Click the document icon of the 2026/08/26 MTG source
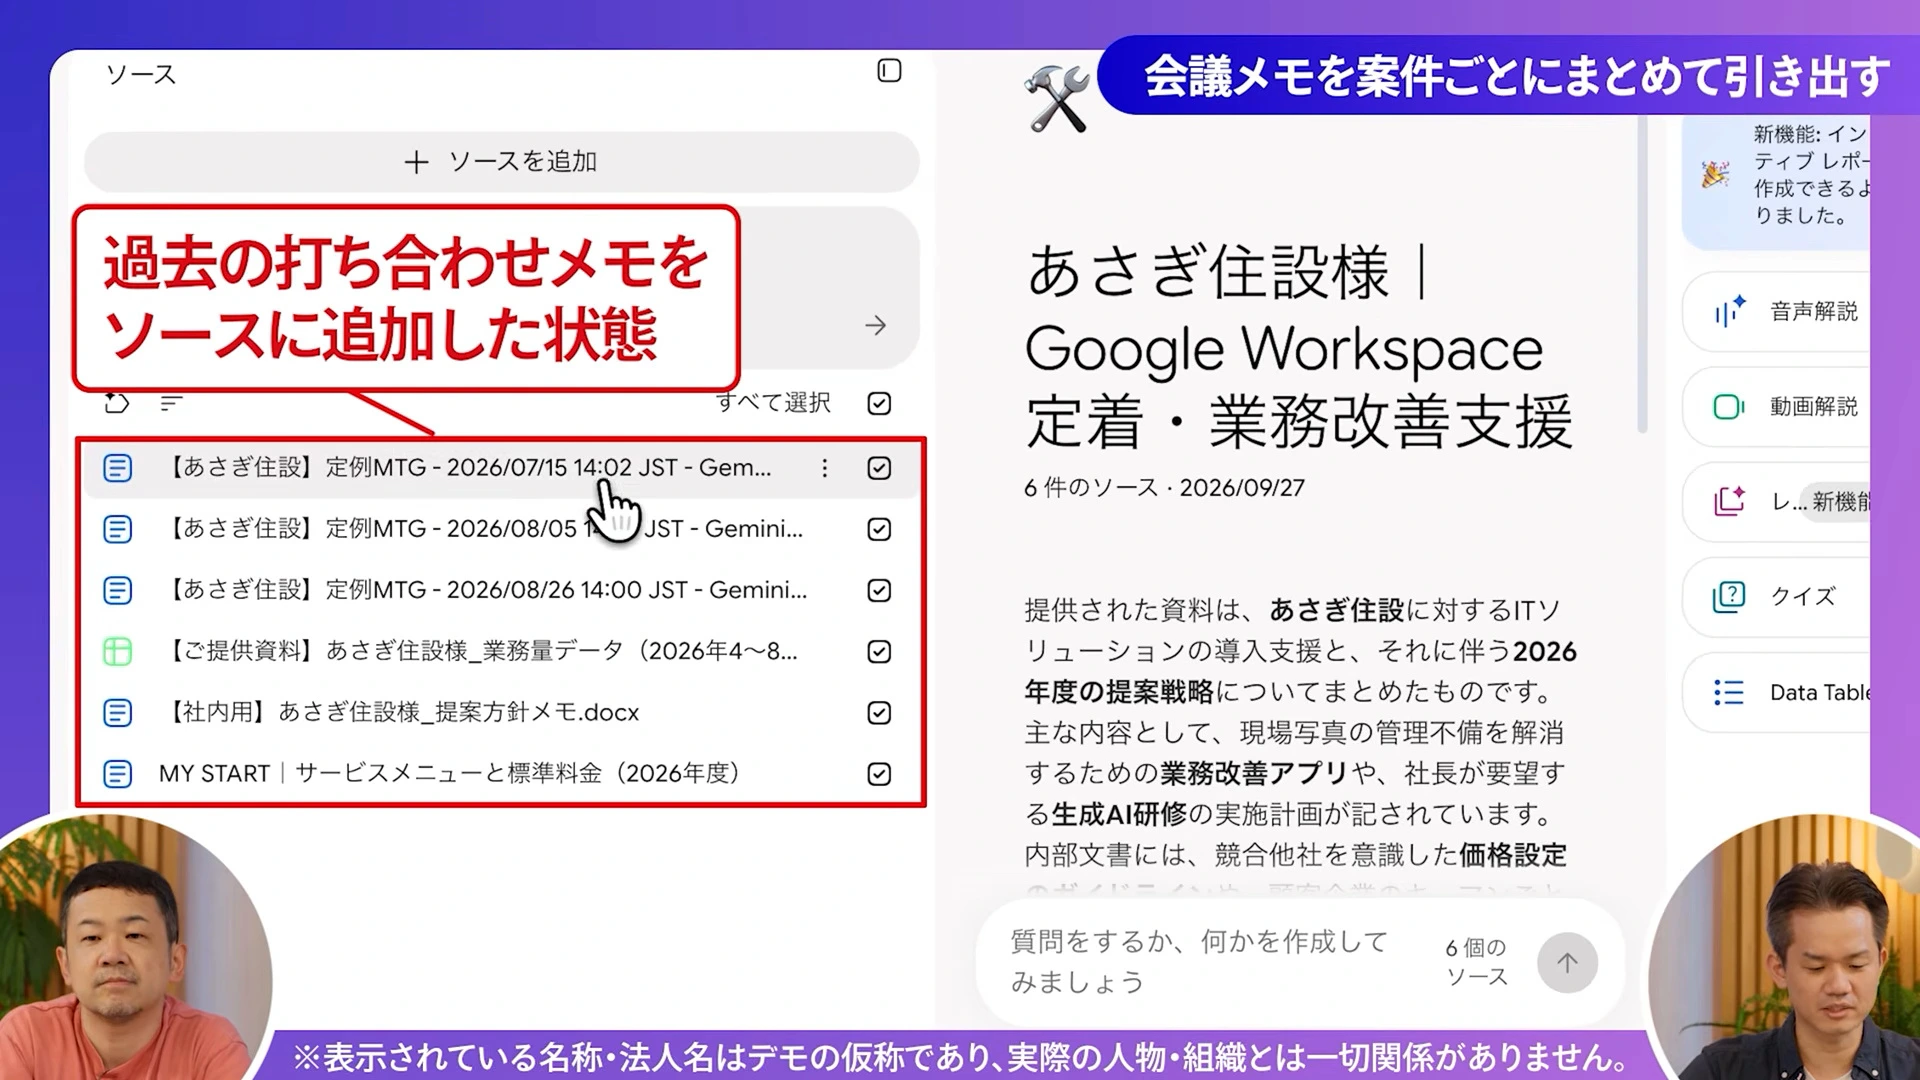The image size is (1920, 1080). 118,590
